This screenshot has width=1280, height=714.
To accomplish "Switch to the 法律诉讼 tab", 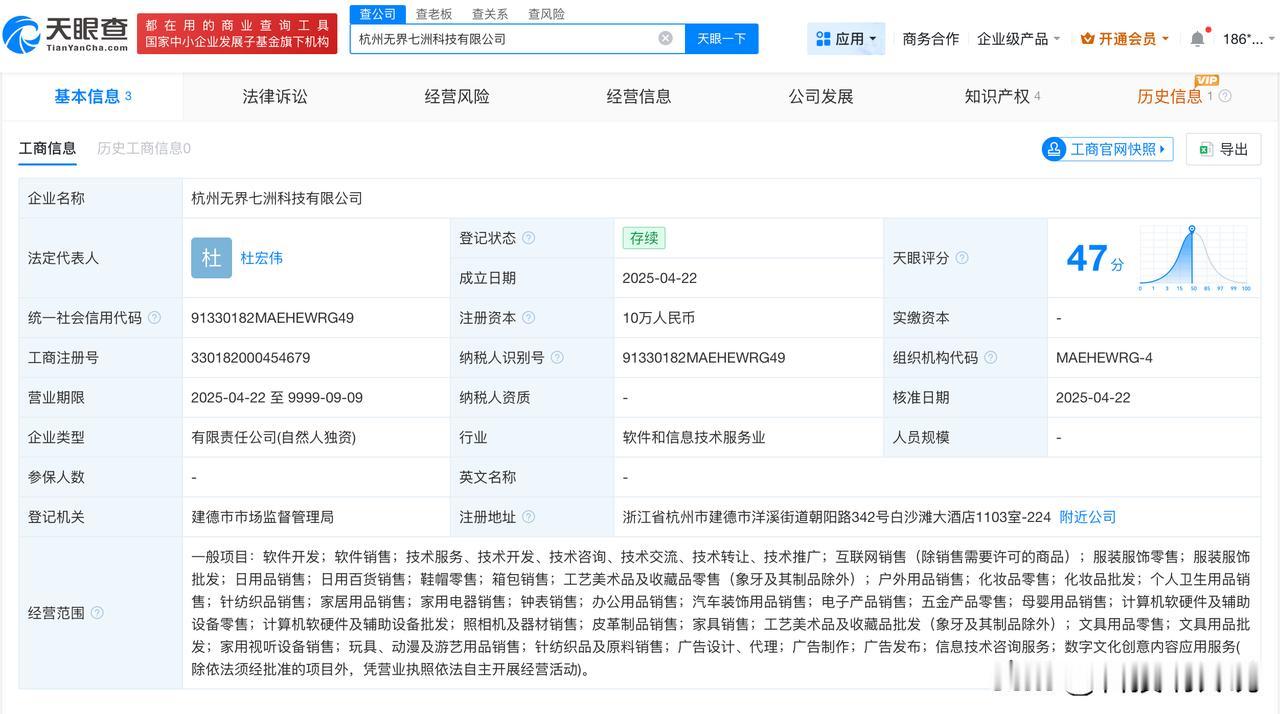I will 274,96.
